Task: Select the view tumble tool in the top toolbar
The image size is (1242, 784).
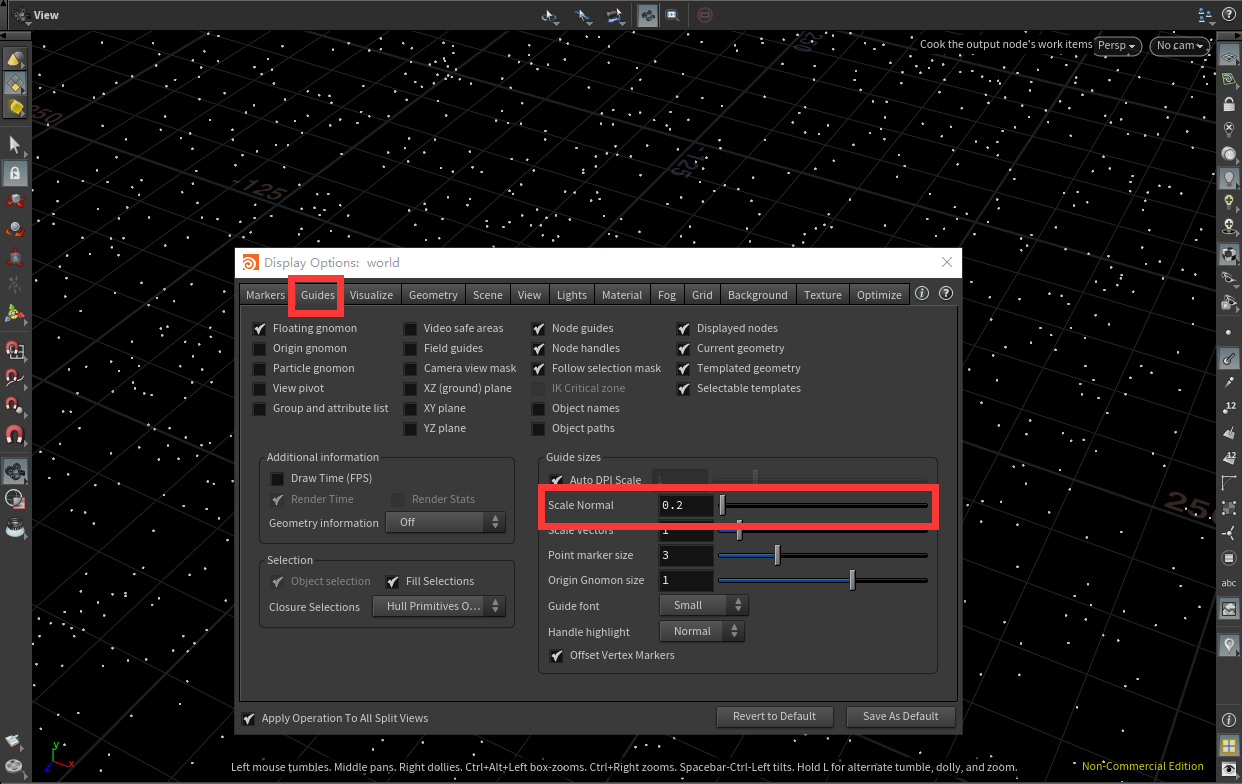Action: [x=548, y=15]
